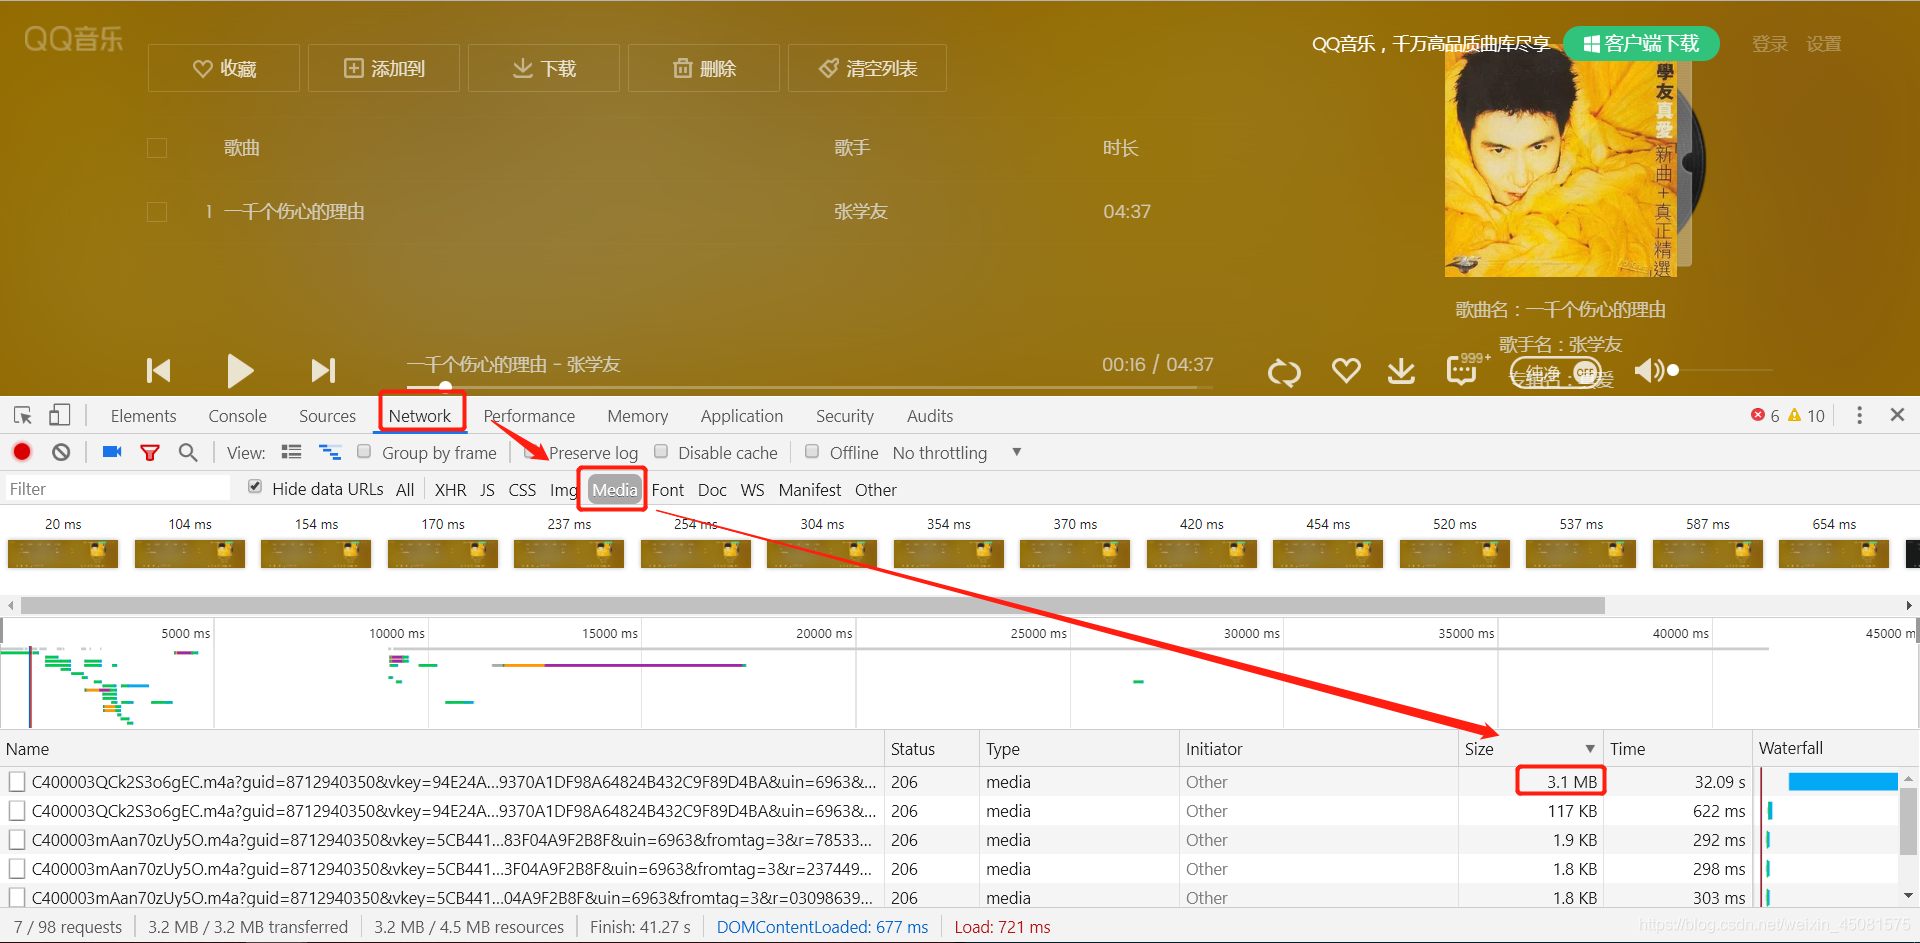
Task: Switch to the Audits tab
Action: (930, 416)
